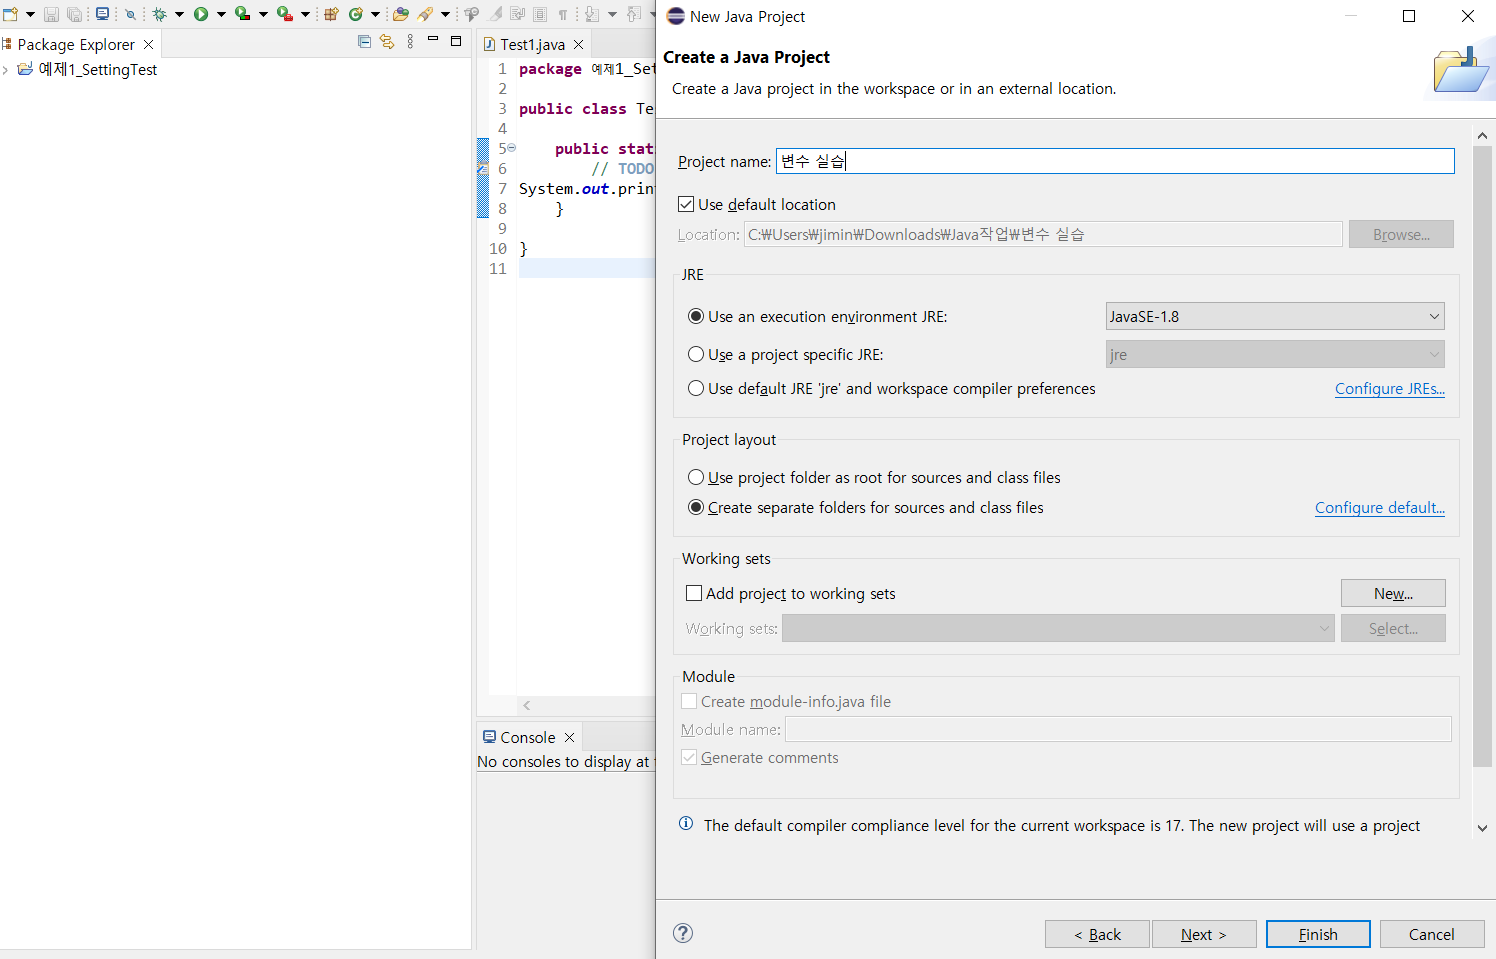Select Use an execution environment JRE radio

pos(696,316)
